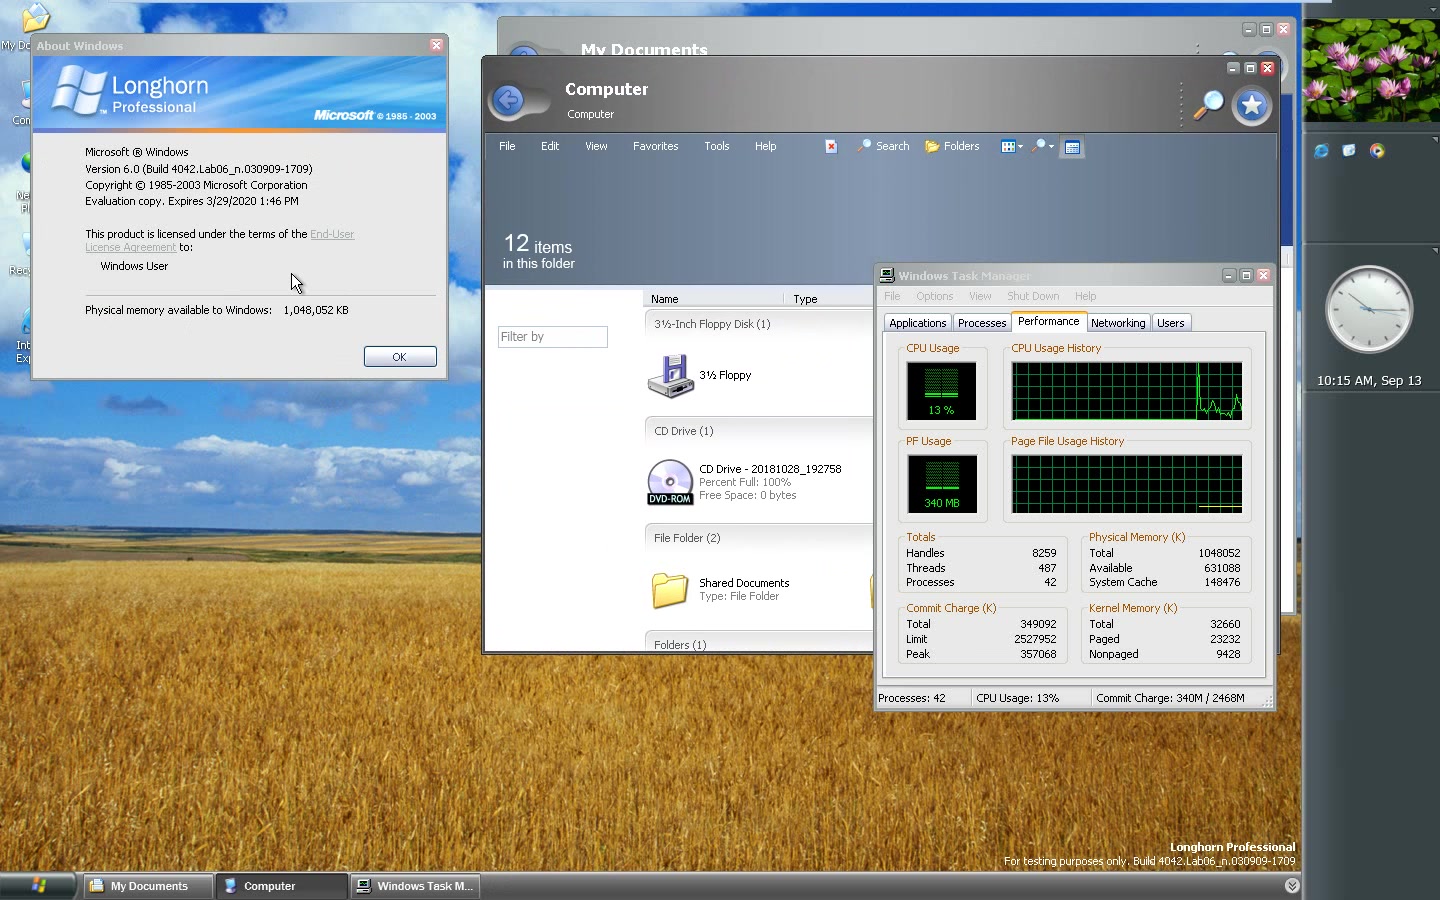Click the 'Processes: 42' status bar entry
Image resolution: width=1440 pixels, height=900 pixels.
[x=922, y=698]
